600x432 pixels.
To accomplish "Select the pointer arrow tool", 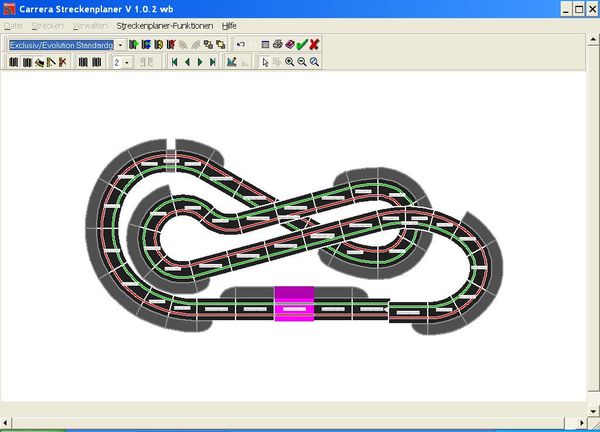I will pos(265,62).
